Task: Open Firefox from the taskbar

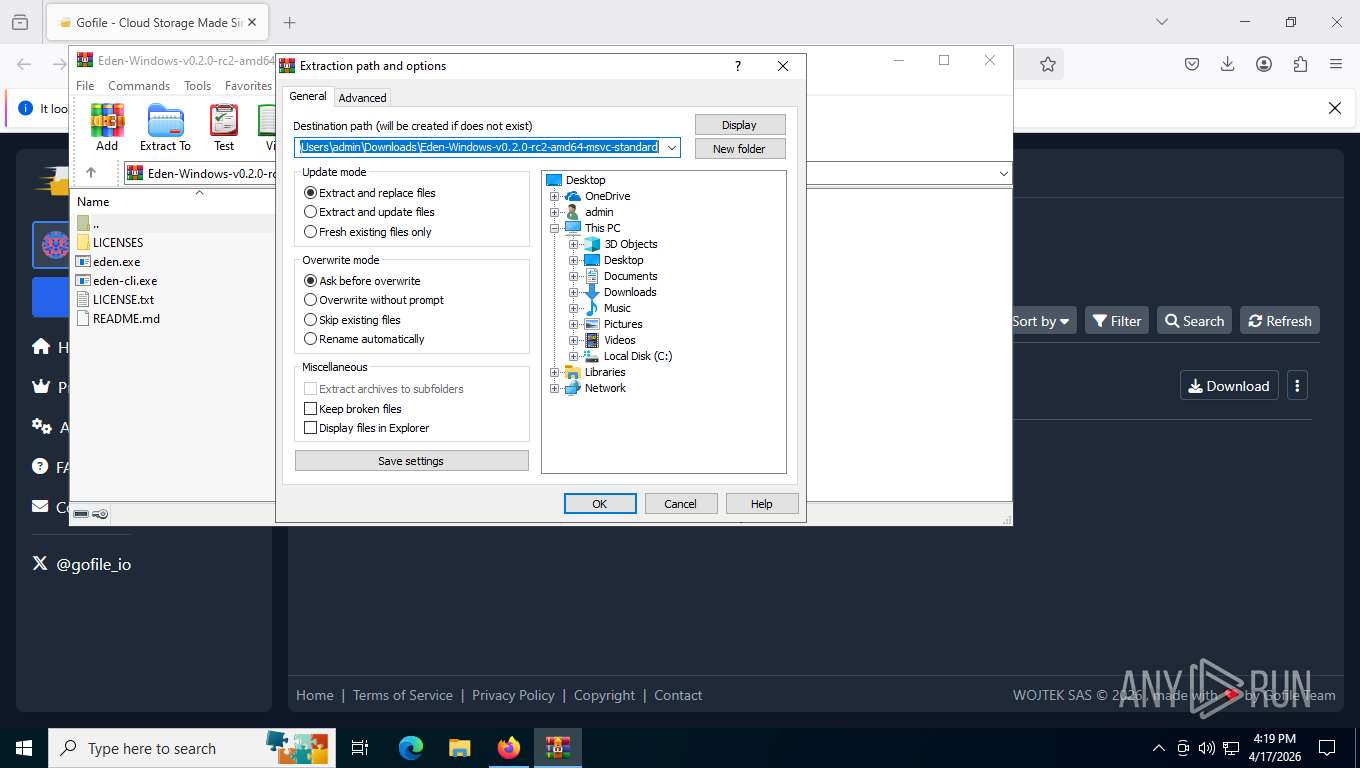Action: pos(509,748)
